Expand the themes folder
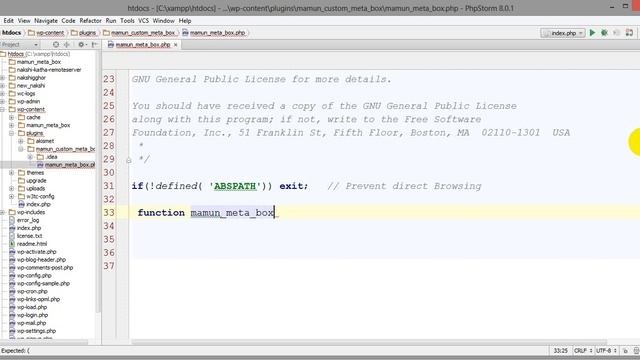The height and width of the screenshot is (360, 640). tap(11, 173)
